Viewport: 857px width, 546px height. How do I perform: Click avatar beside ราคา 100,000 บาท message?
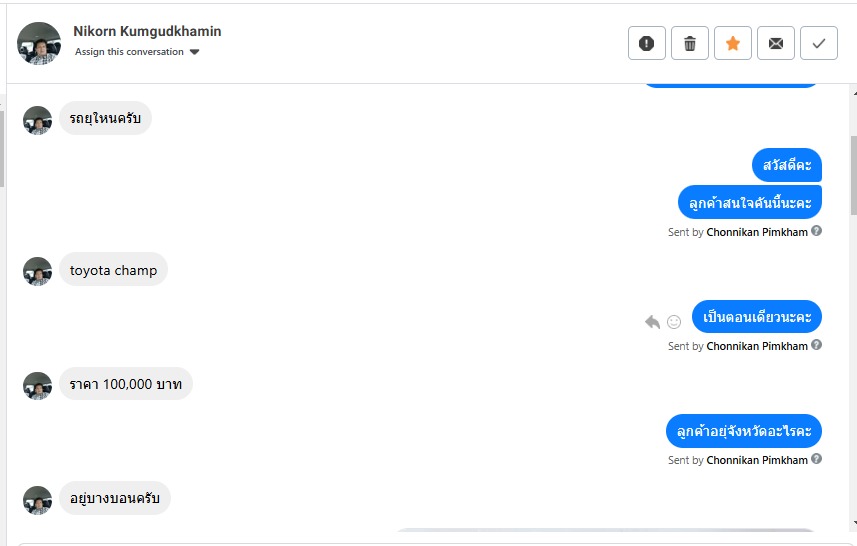click(38, 385)
